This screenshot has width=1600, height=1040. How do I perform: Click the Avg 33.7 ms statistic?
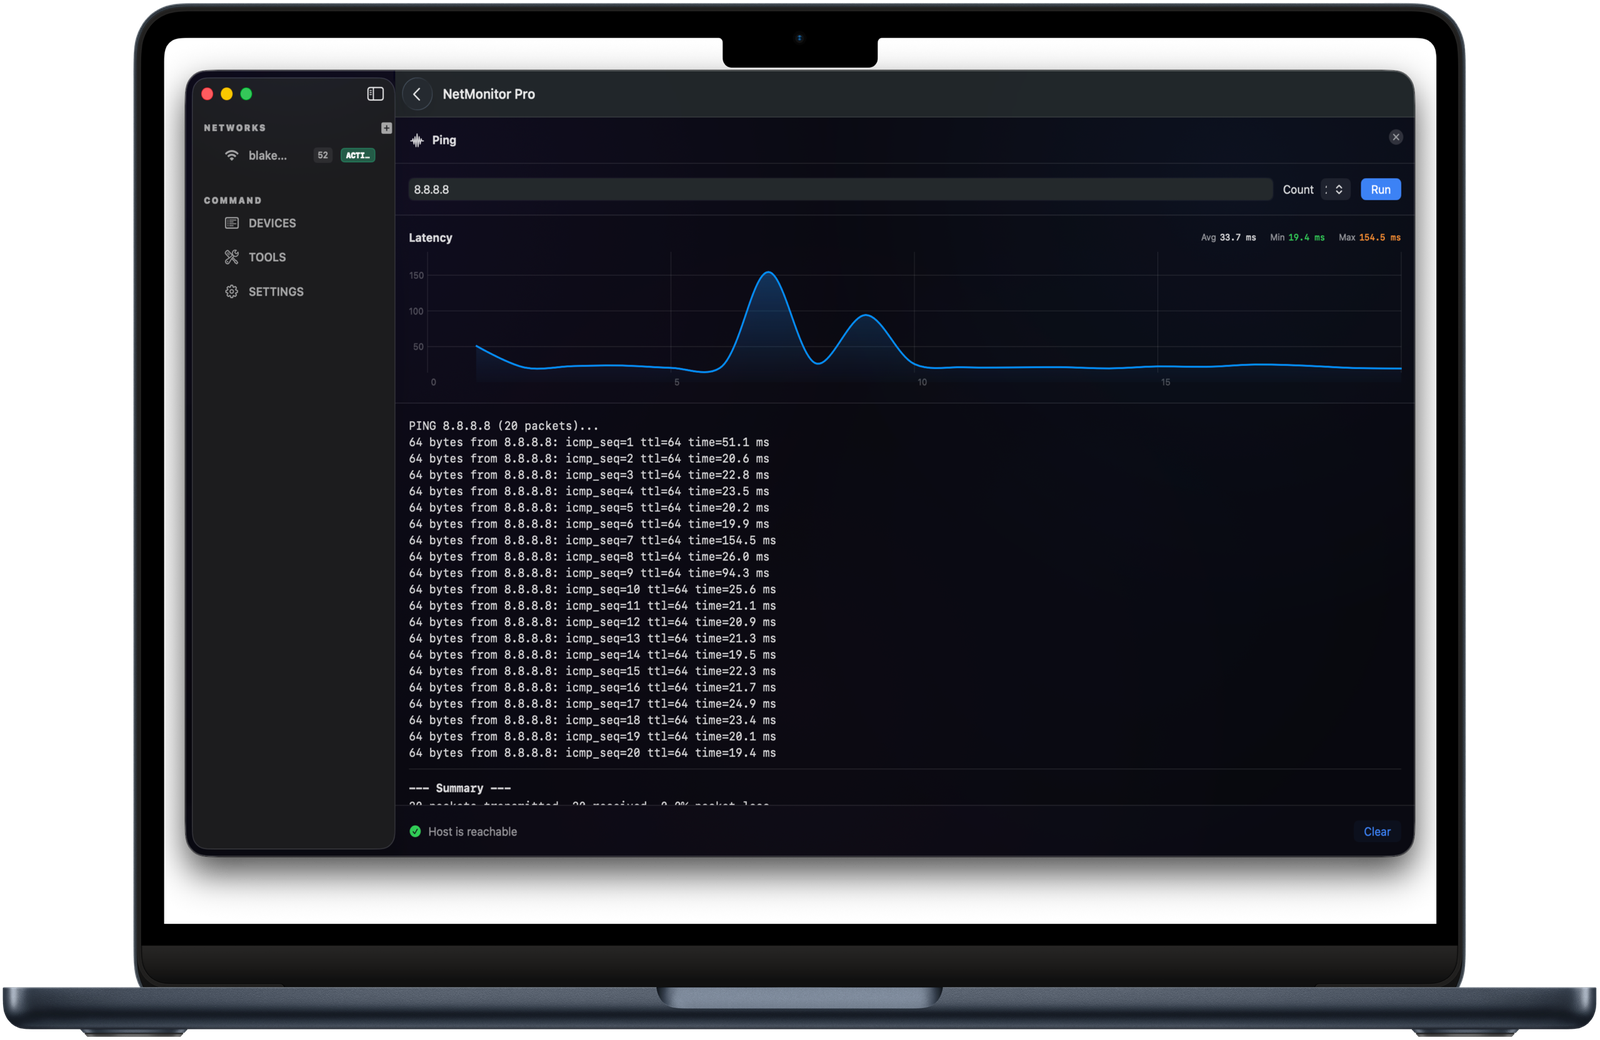tap(1228, 238)
